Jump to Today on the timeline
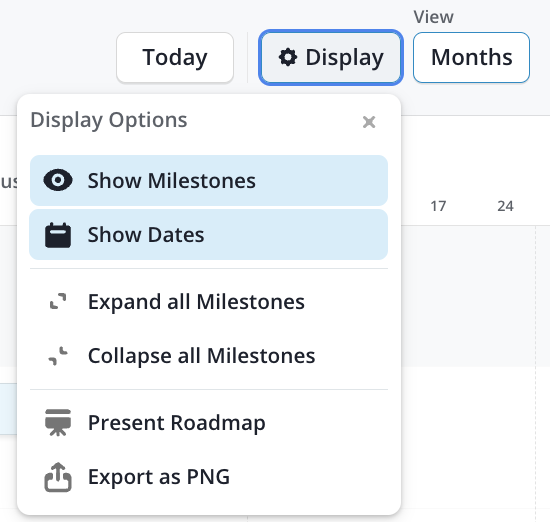This screenshot has height=522, width=550. click(x=175, y=58)
